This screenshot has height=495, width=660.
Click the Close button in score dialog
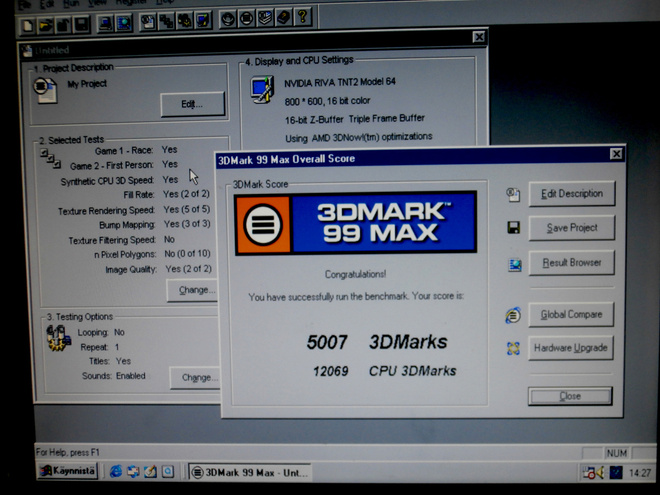pyautogui.click(x=570, y=396)
